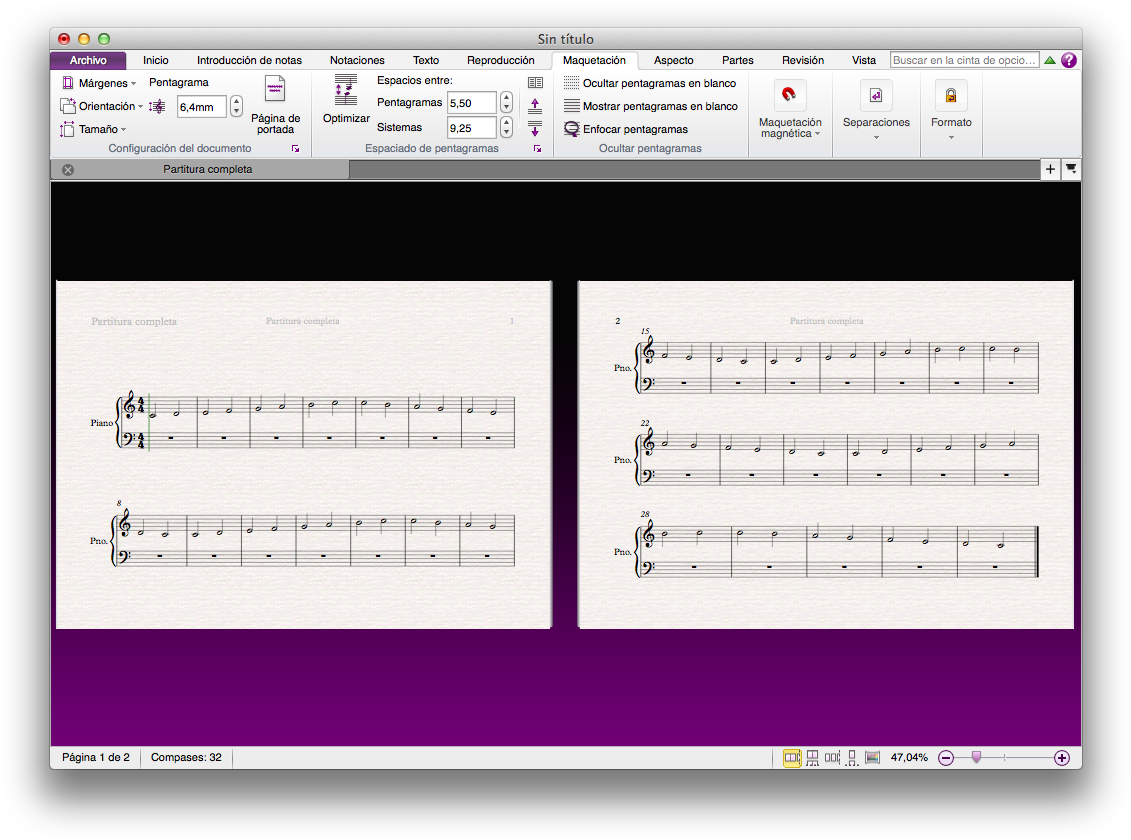Select vertical spread page view icon

point(812,758)
